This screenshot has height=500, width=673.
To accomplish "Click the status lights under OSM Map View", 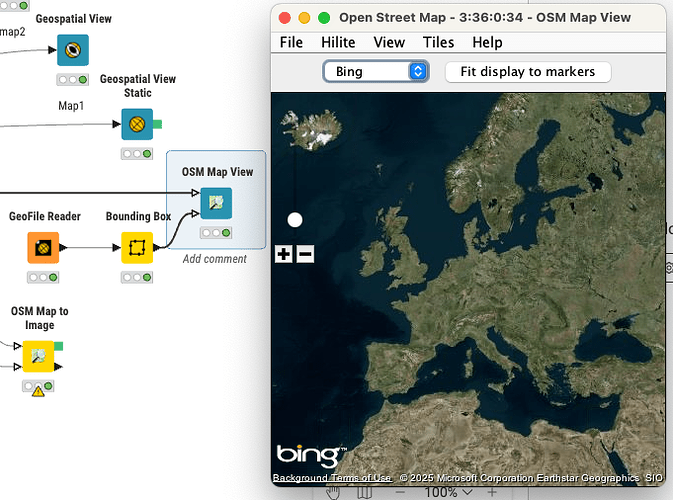I will (x=216, y=233).
